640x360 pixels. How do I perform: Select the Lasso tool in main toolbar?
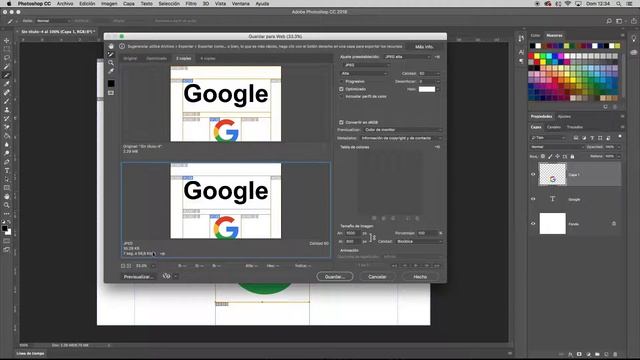pyautogui.click(x=7, y=58)
